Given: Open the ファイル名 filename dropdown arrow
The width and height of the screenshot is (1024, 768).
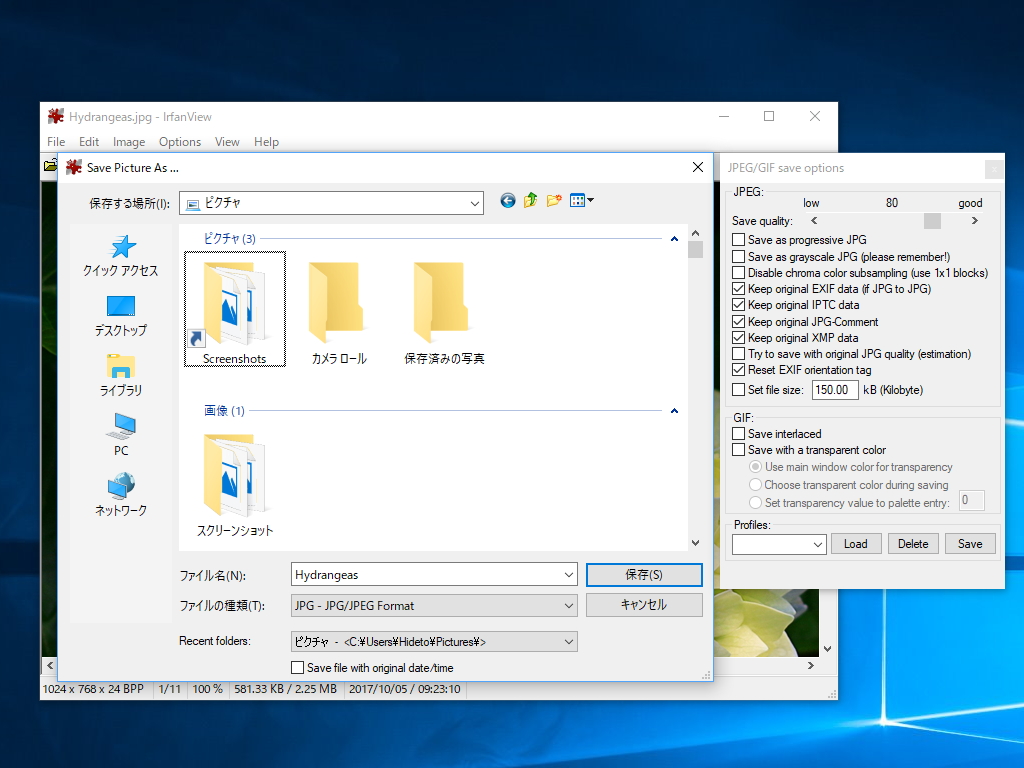Looking at the screenshot, I should [569, 575].
